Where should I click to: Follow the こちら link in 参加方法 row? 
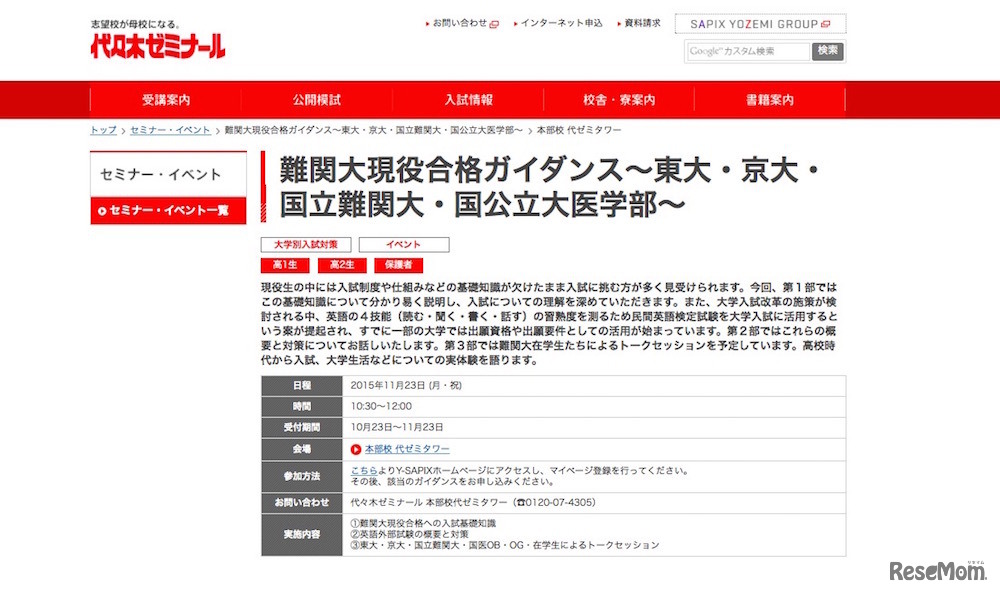click(x=364, y=471)
